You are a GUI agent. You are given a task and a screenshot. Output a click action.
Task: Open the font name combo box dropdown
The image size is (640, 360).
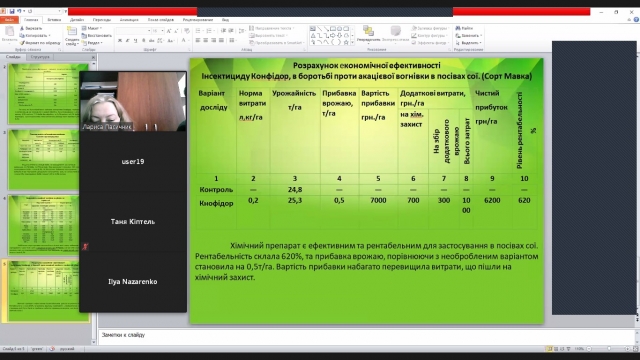(x=149, y=31)
